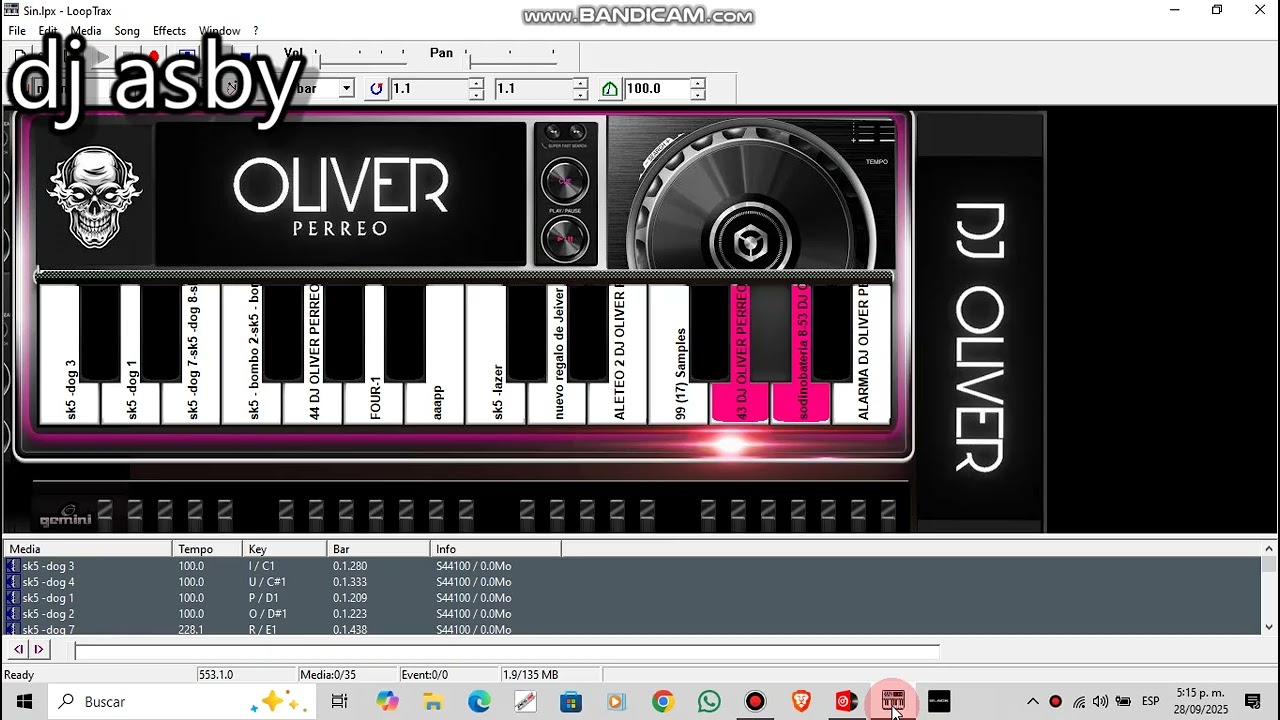Click sk5 -dog 3 row media icon
1280x720 pixels.
tap(13, 566)
